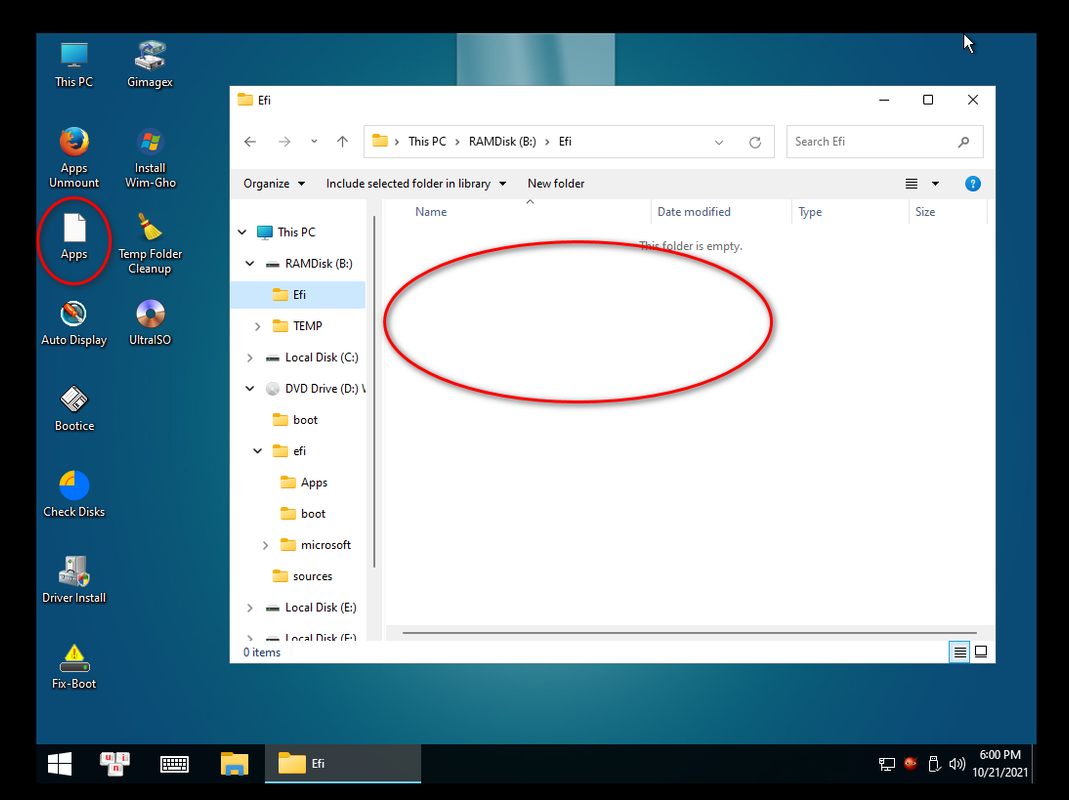Click the language input taskbar icon

coord(115,764)
